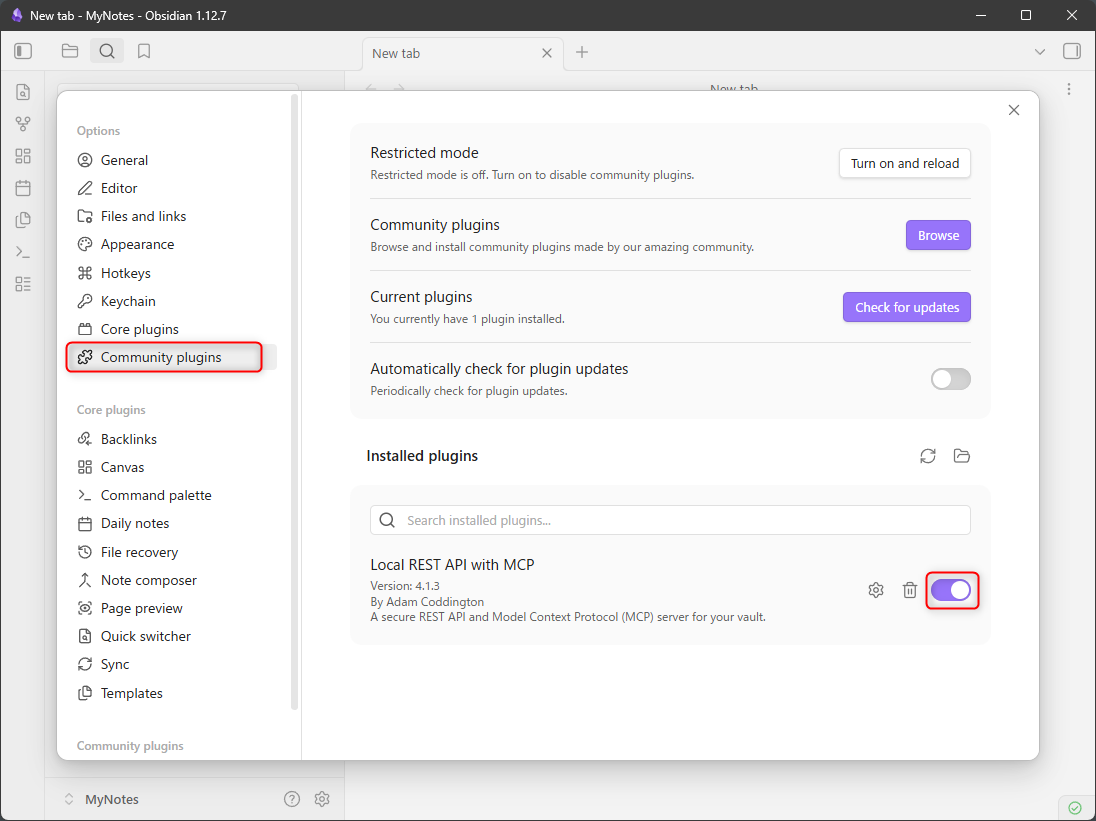Viewport: 1096px width, 821px height.
Task: Close the settings dialog
Action: click(x=1014, y=110)
